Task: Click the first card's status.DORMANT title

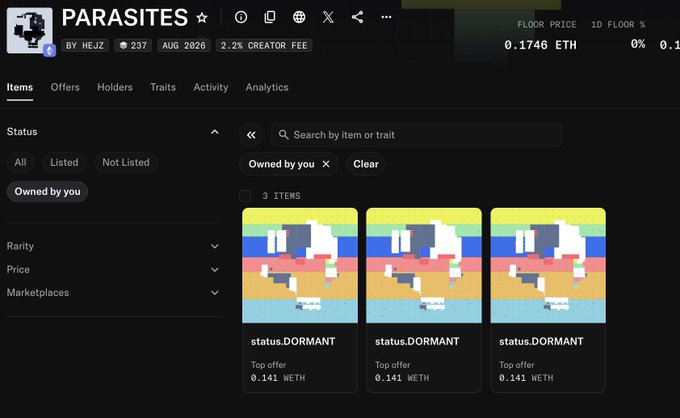Action: coord(293,342)
